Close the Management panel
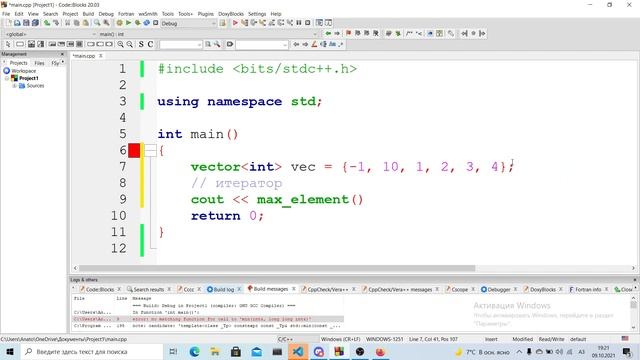640x360 pixels. [x=62, y=54]
